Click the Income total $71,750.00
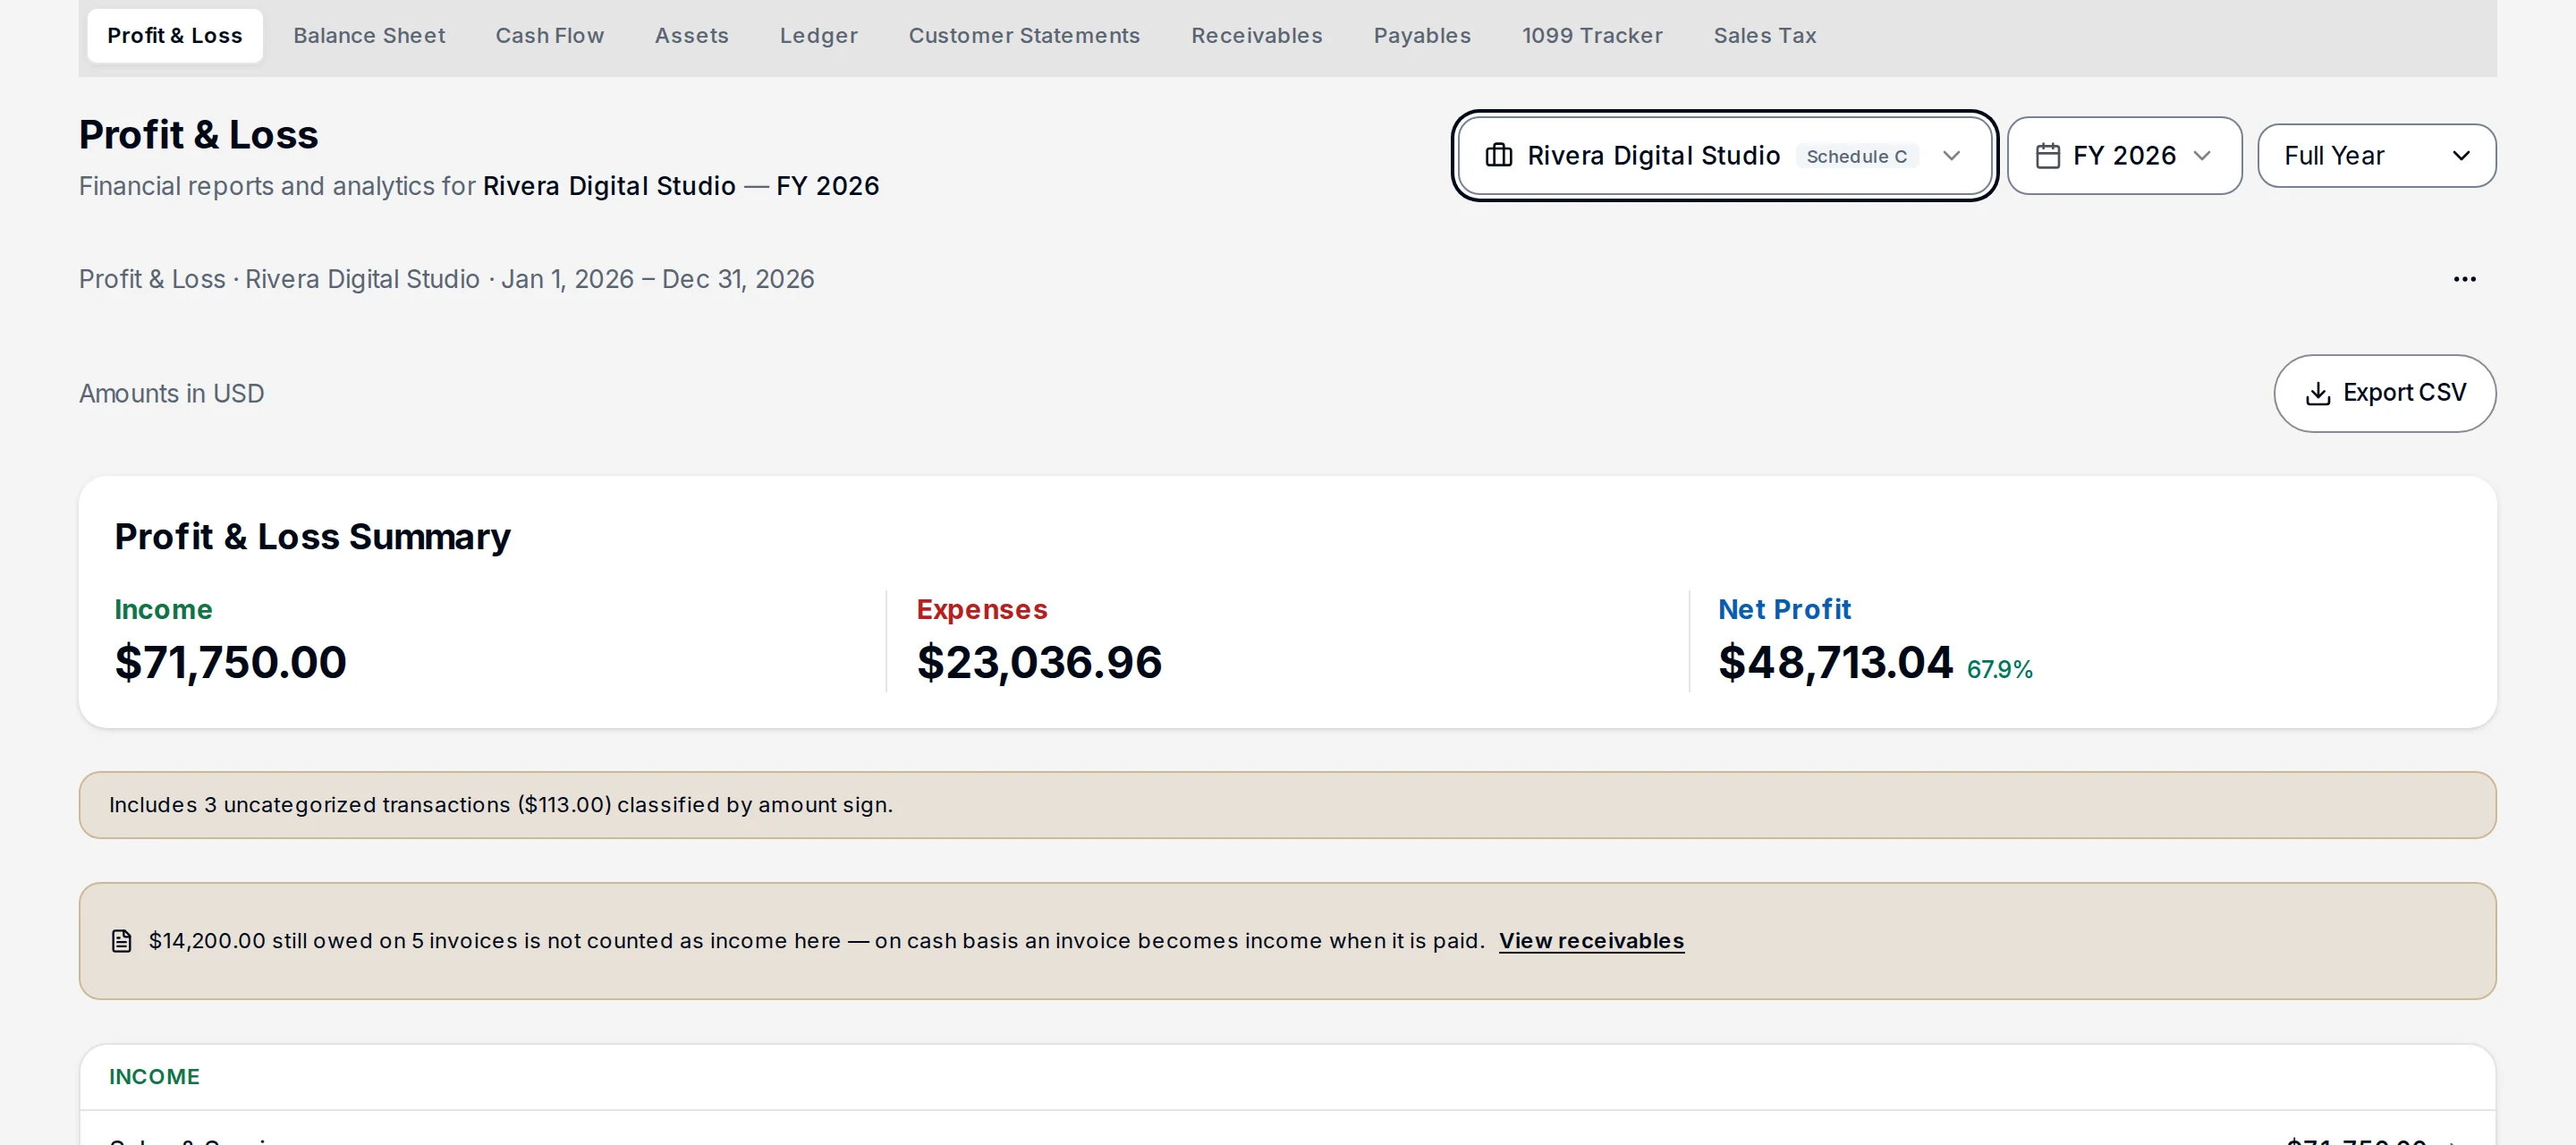The width and height of the screenshot is (2576, 1145). click(x=230, y=662)
